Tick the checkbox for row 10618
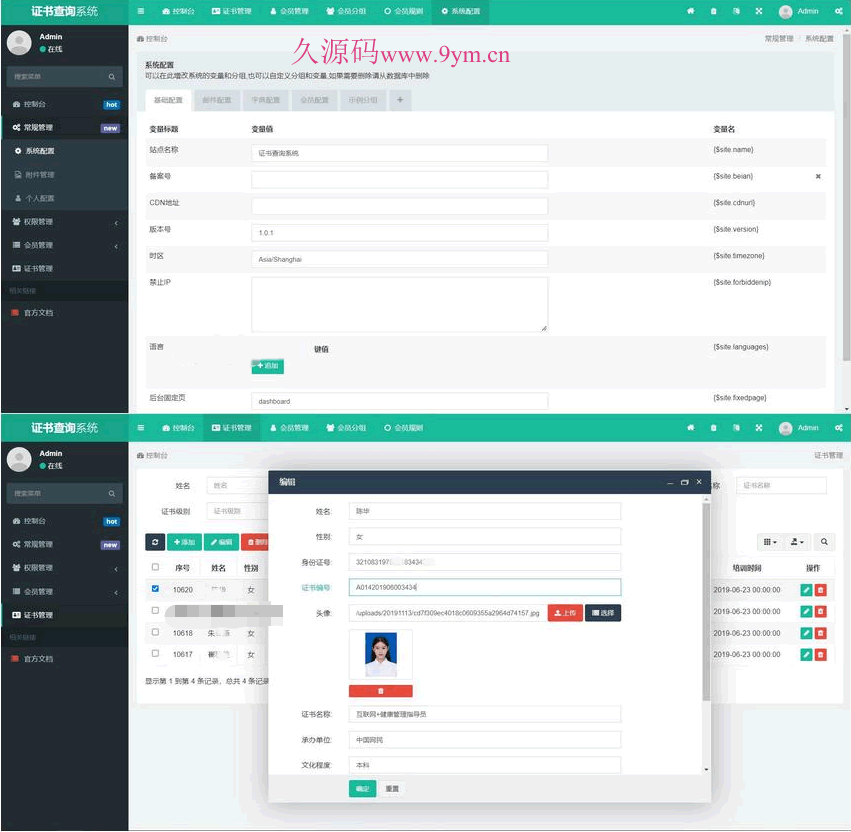 155,632
